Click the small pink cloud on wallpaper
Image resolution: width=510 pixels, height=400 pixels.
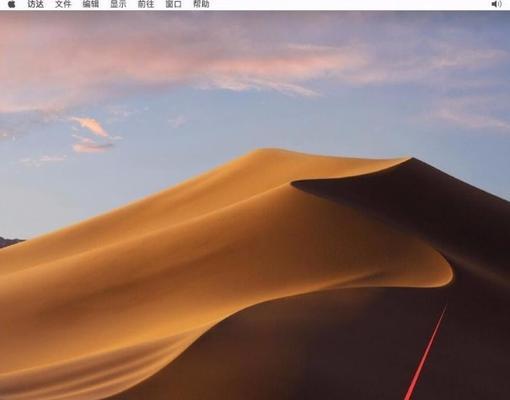(x=91, y=126)
